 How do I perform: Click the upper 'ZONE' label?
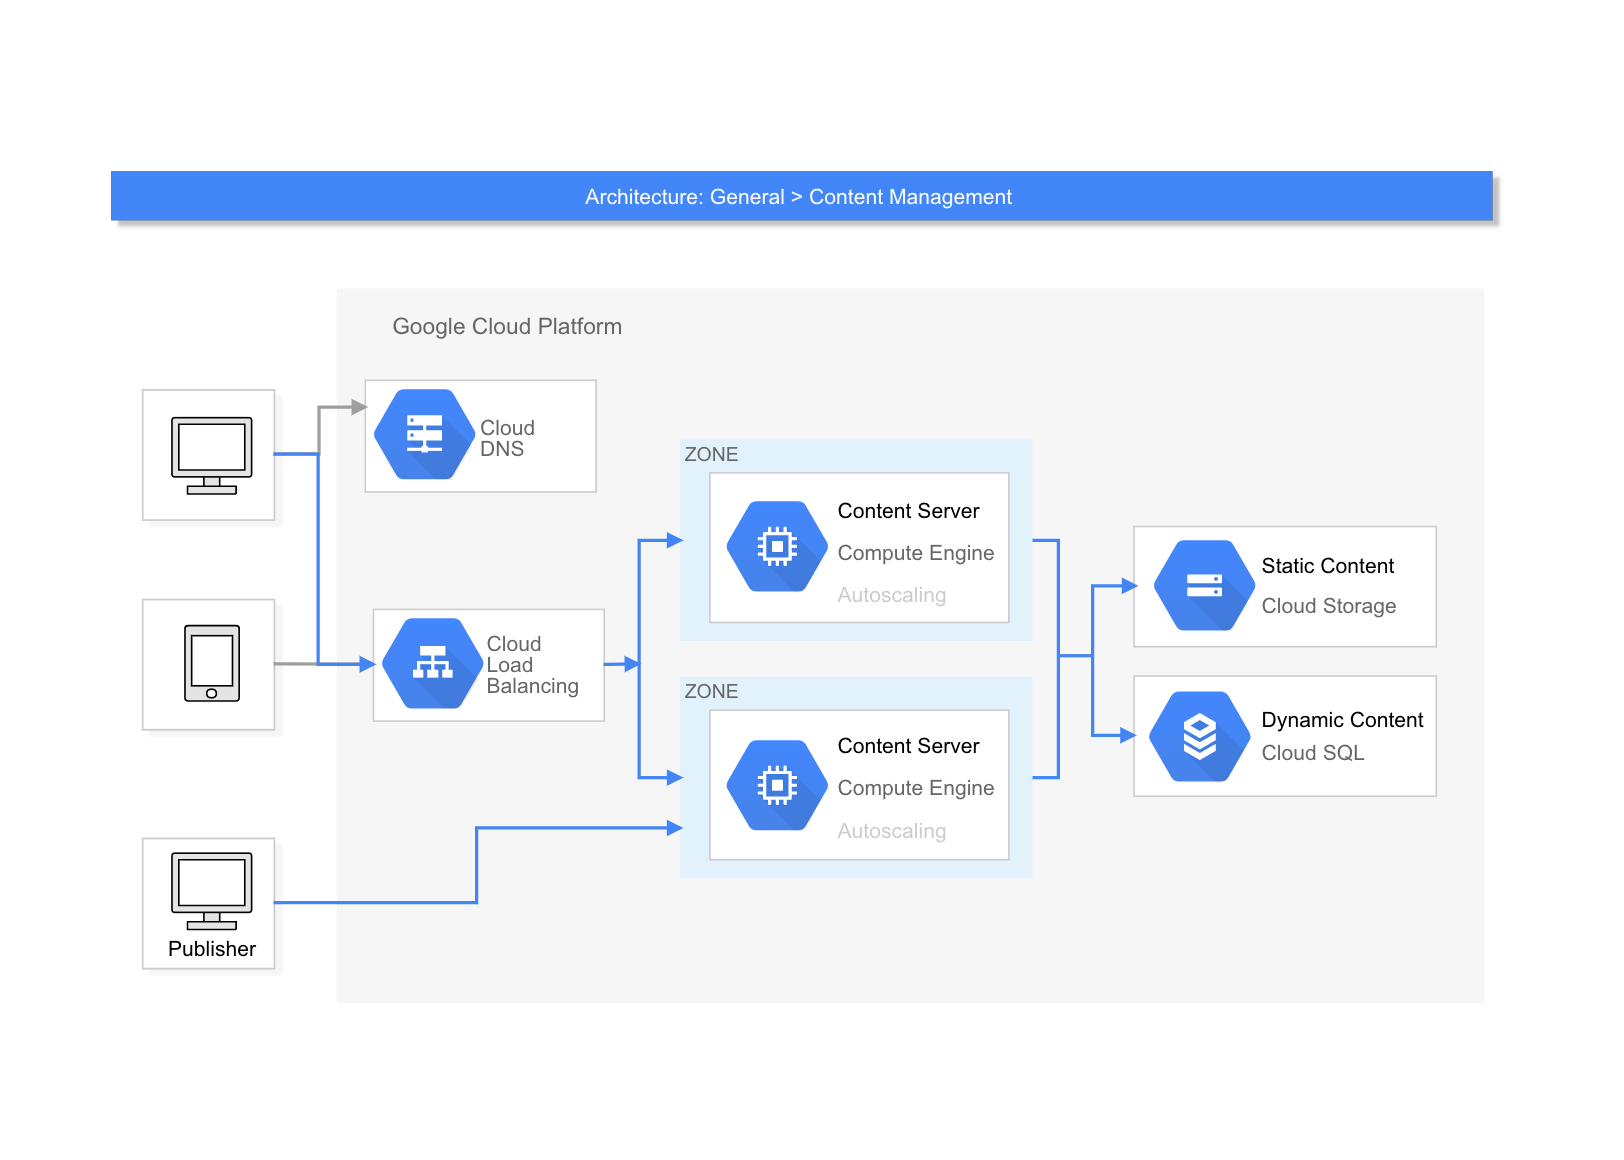pos(711,454)
